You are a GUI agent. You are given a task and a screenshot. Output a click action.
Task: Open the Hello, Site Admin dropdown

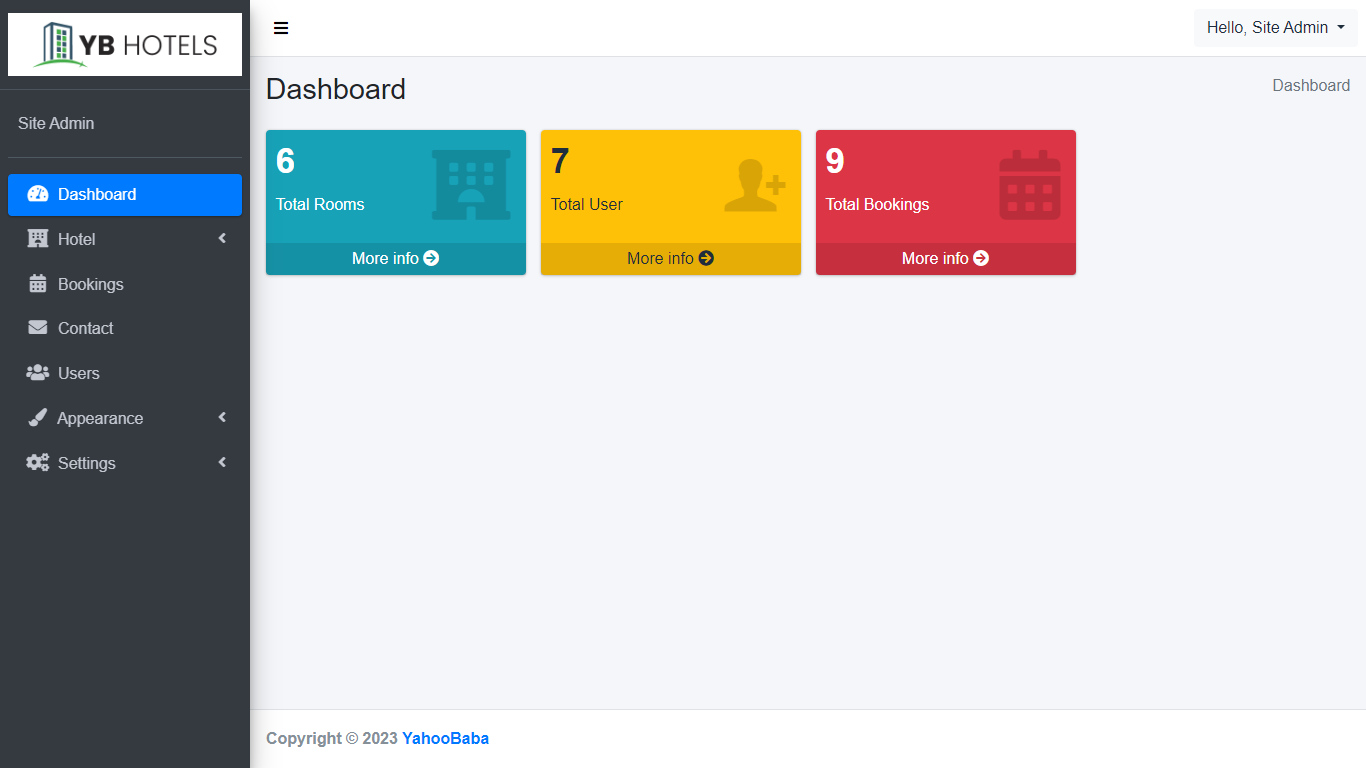point(1275,28)
